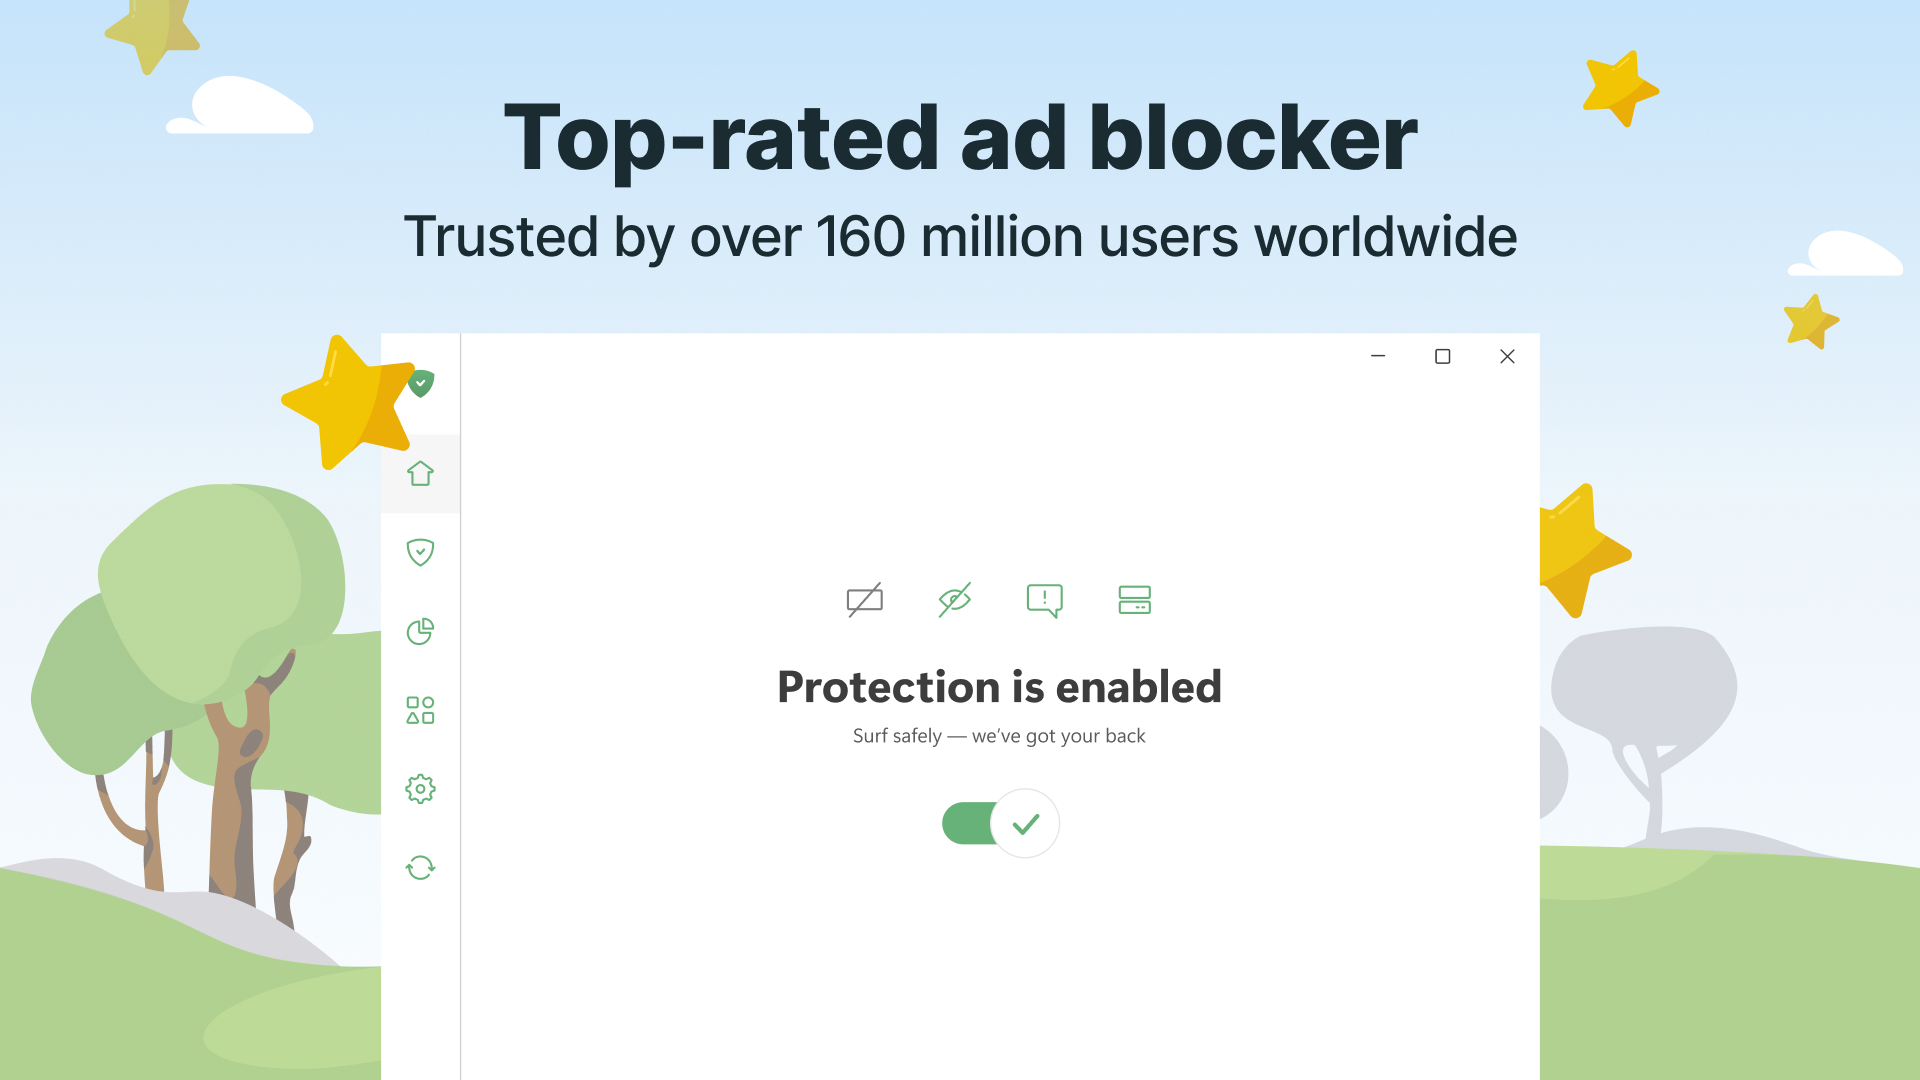Click the maximize window button

[1443, 356]
